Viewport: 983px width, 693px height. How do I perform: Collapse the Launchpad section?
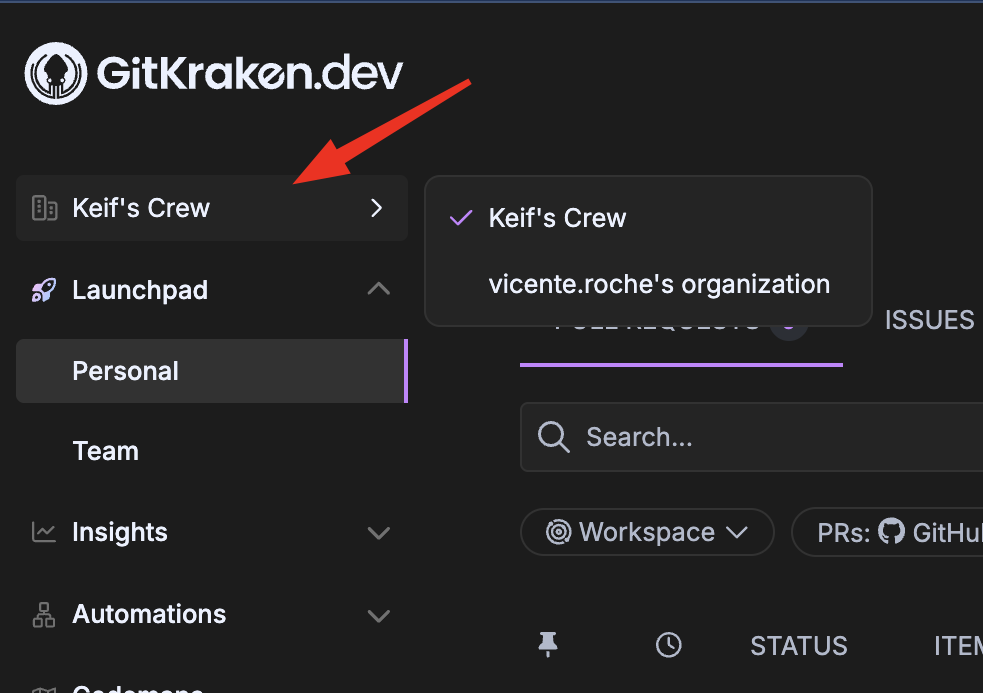click(x=379, y=289)
